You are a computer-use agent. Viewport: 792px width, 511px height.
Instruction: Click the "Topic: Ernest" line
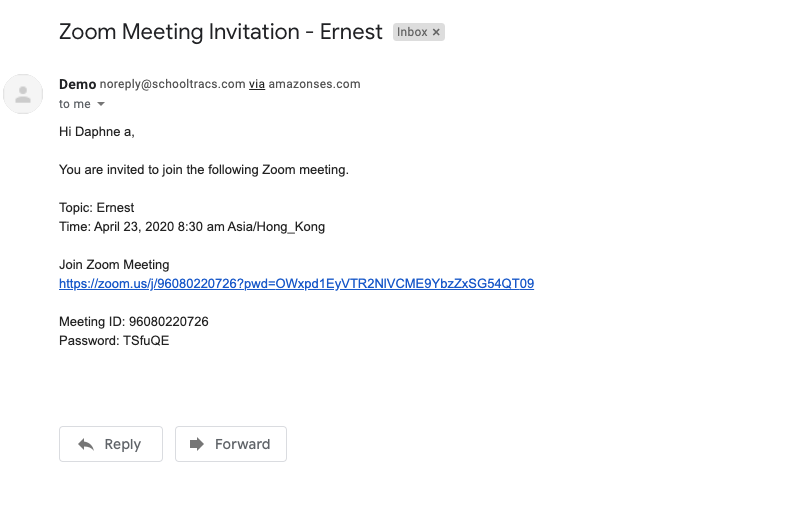click(x=97, y=208)
